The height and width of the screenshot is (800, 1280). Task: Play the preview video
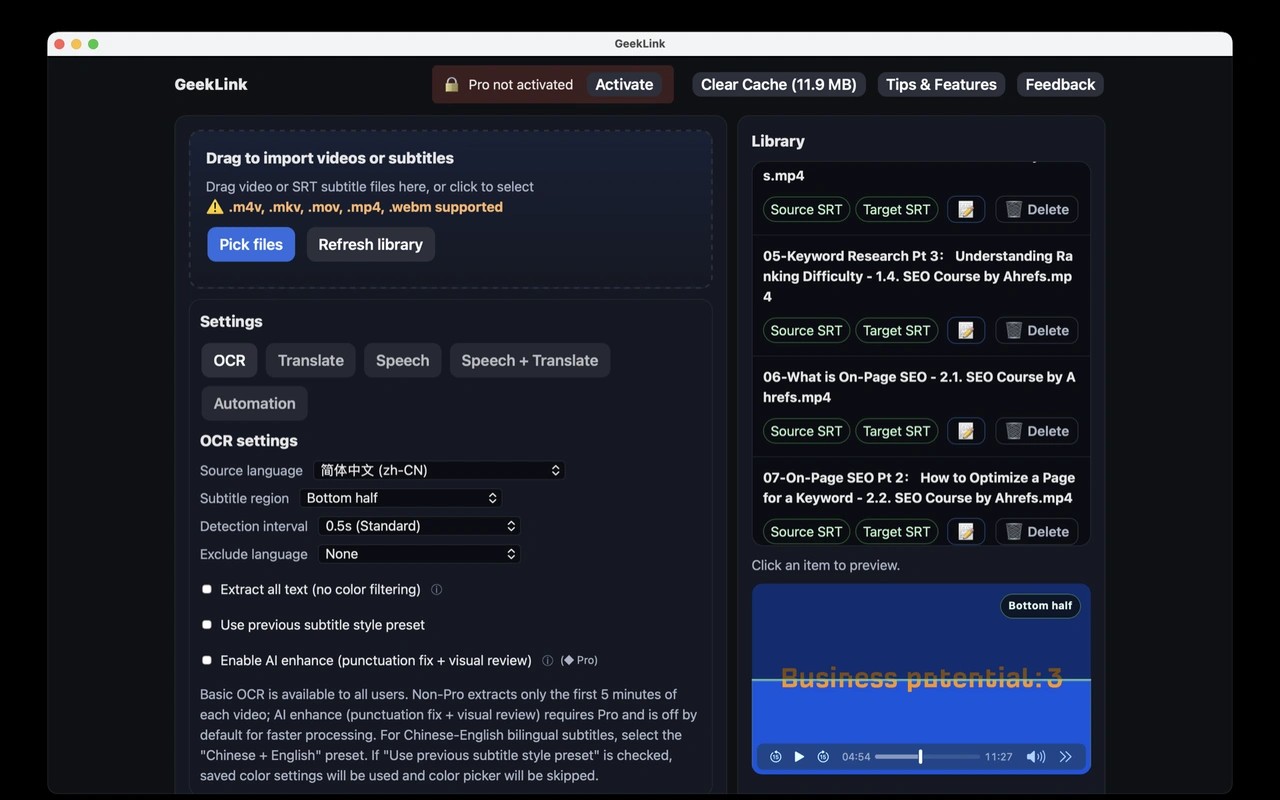(x=799, y=757)
